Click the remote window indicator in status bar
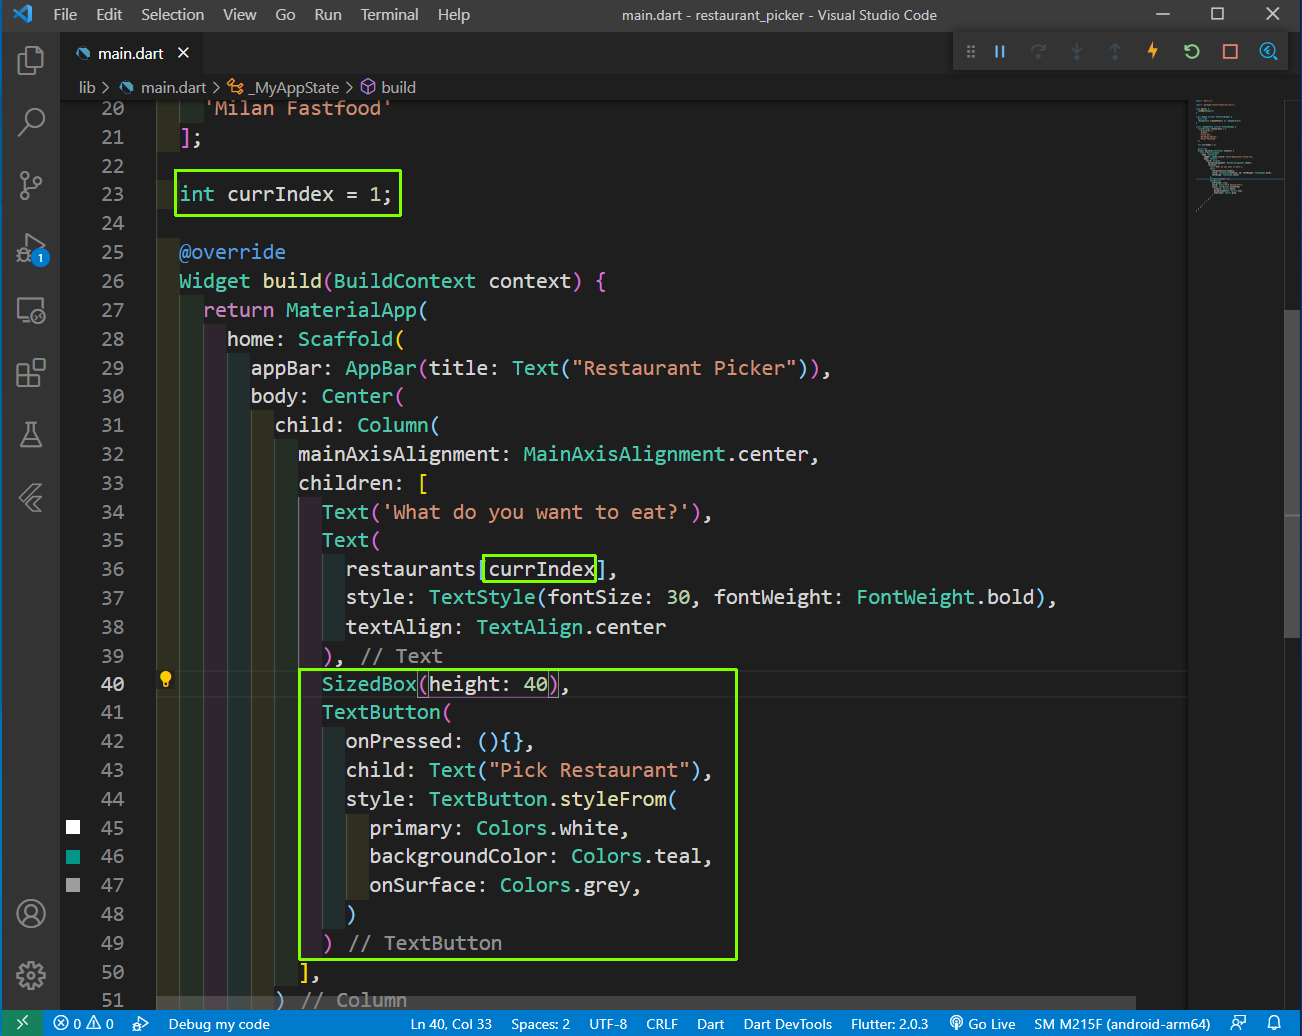The image size is (1302, 1036). click(x=22, y=1023)
